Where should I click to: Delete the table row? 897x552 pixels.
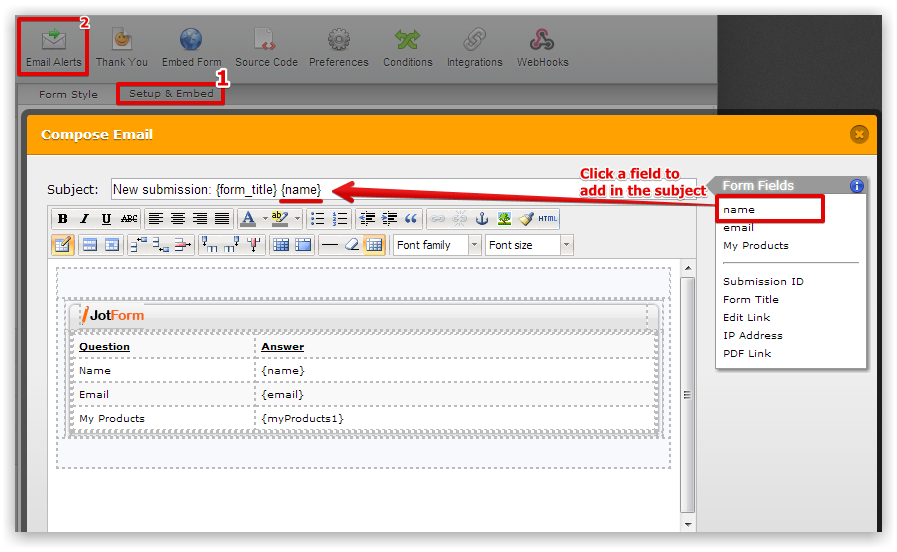(x=183, y=245)
